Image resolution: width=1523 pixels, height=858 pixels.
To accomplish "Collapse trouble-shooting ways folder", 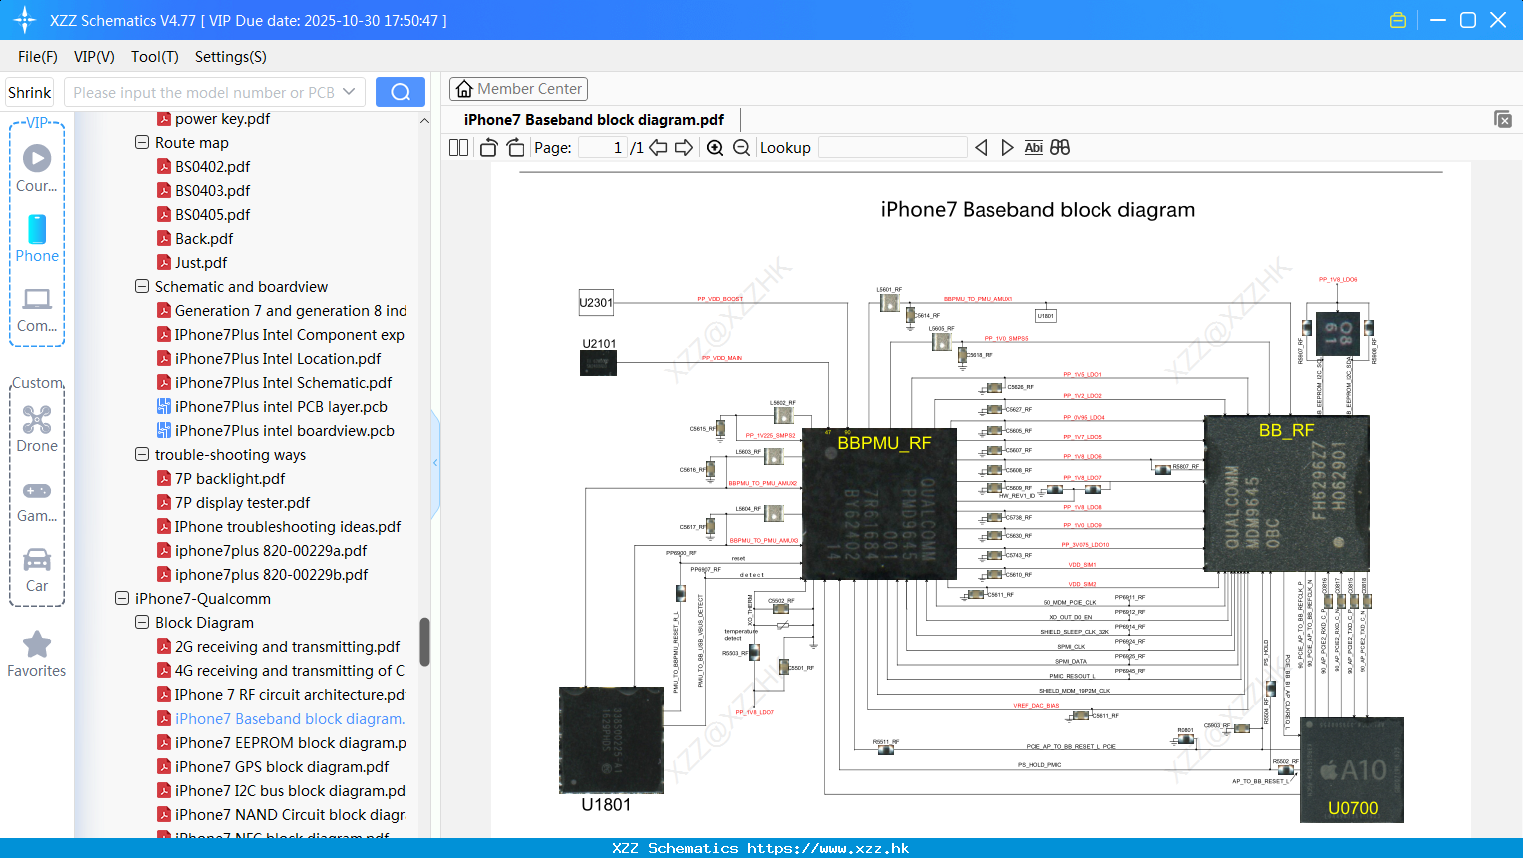I will click(142, 455).
